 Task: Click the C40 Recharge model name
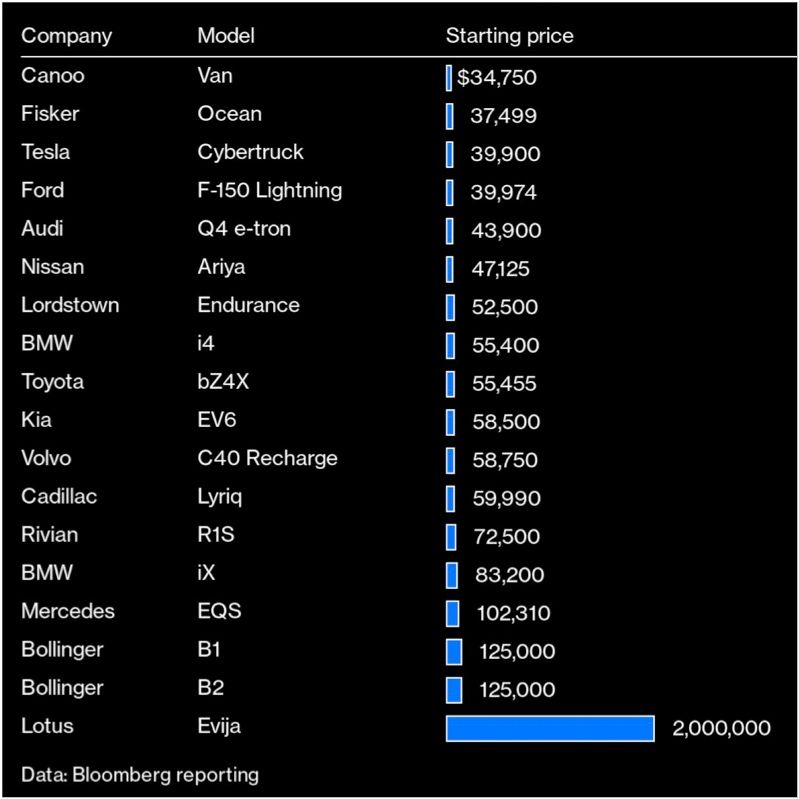[x=267, y=458]
